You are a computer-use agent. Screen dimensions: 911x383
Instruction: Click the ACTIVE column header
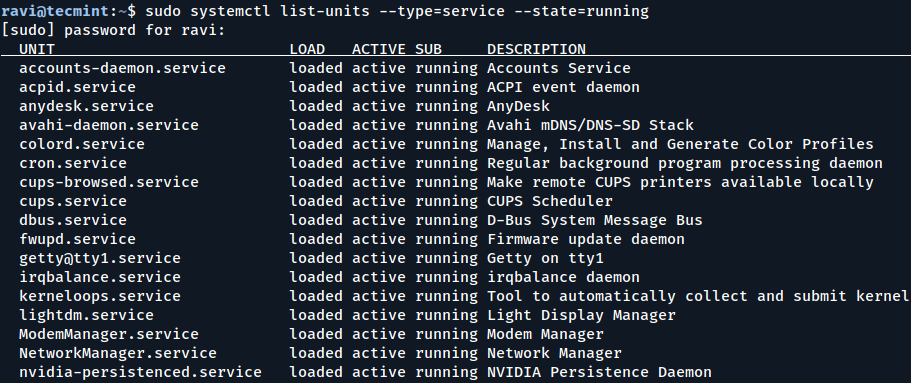379,49
